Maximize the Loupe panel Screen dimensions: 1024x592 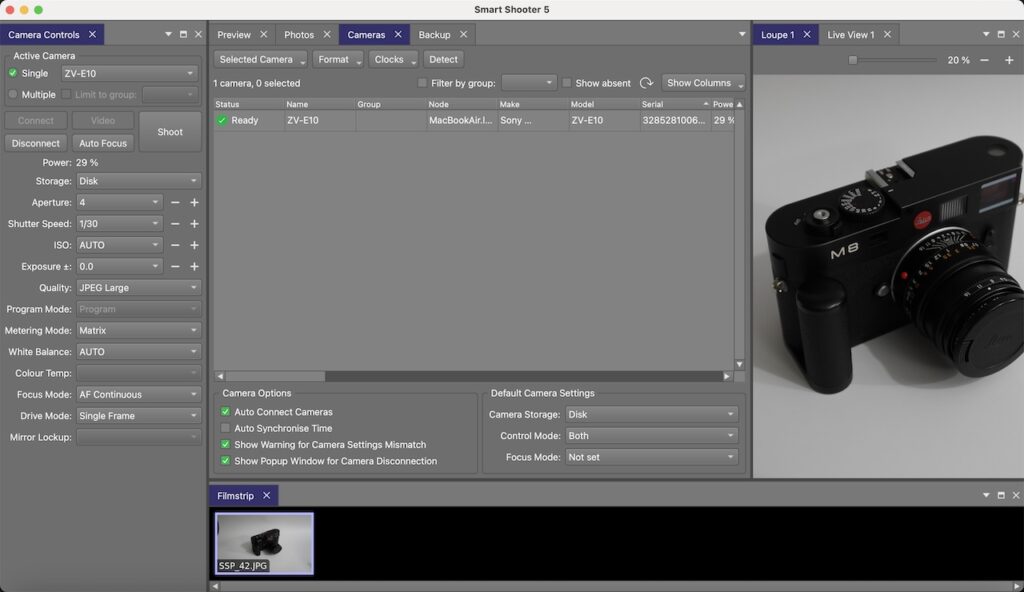pos(1001,35)
